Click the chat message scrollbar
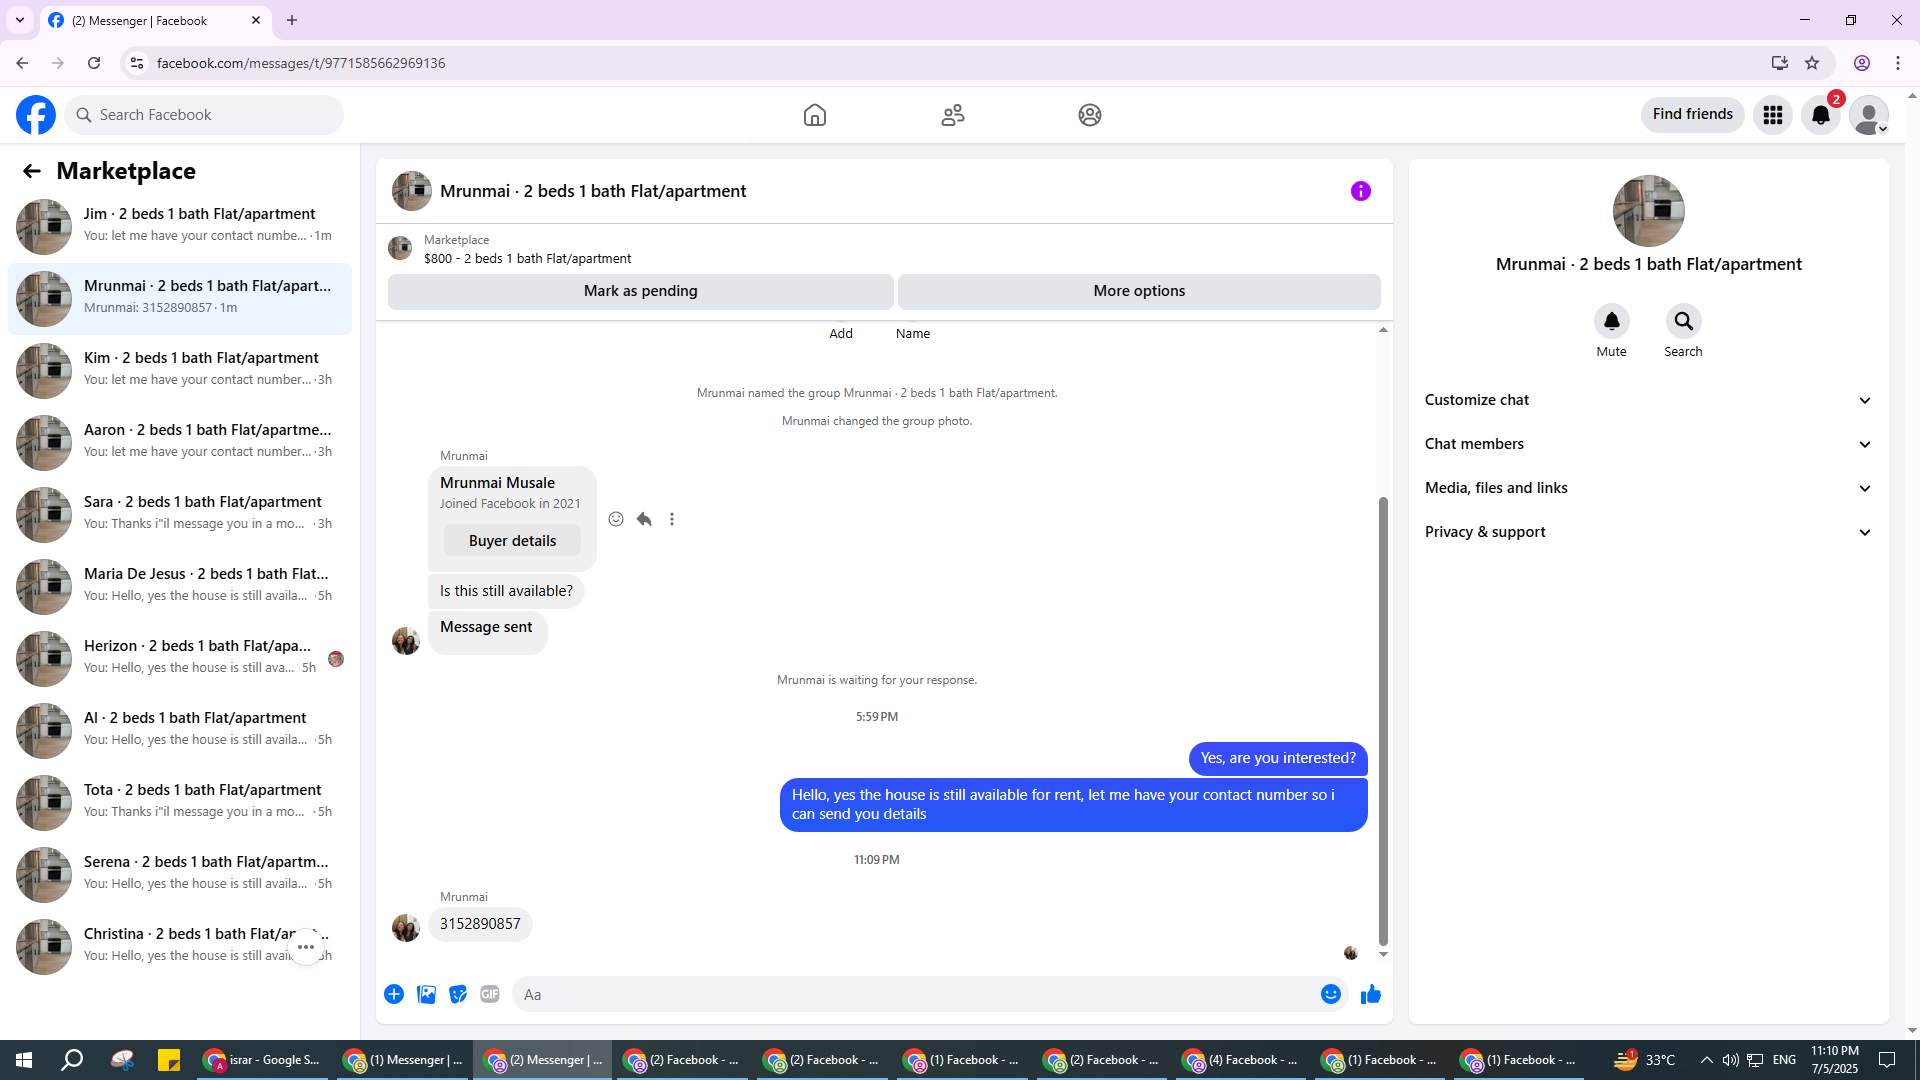The height and width of the screenshot is (1080, 1920). pos(1383,720)
